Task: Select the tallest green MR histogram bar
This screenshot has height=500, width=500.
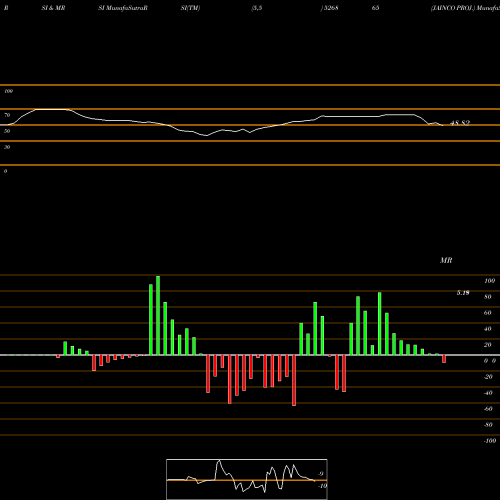Action: [x=158, y=315]
